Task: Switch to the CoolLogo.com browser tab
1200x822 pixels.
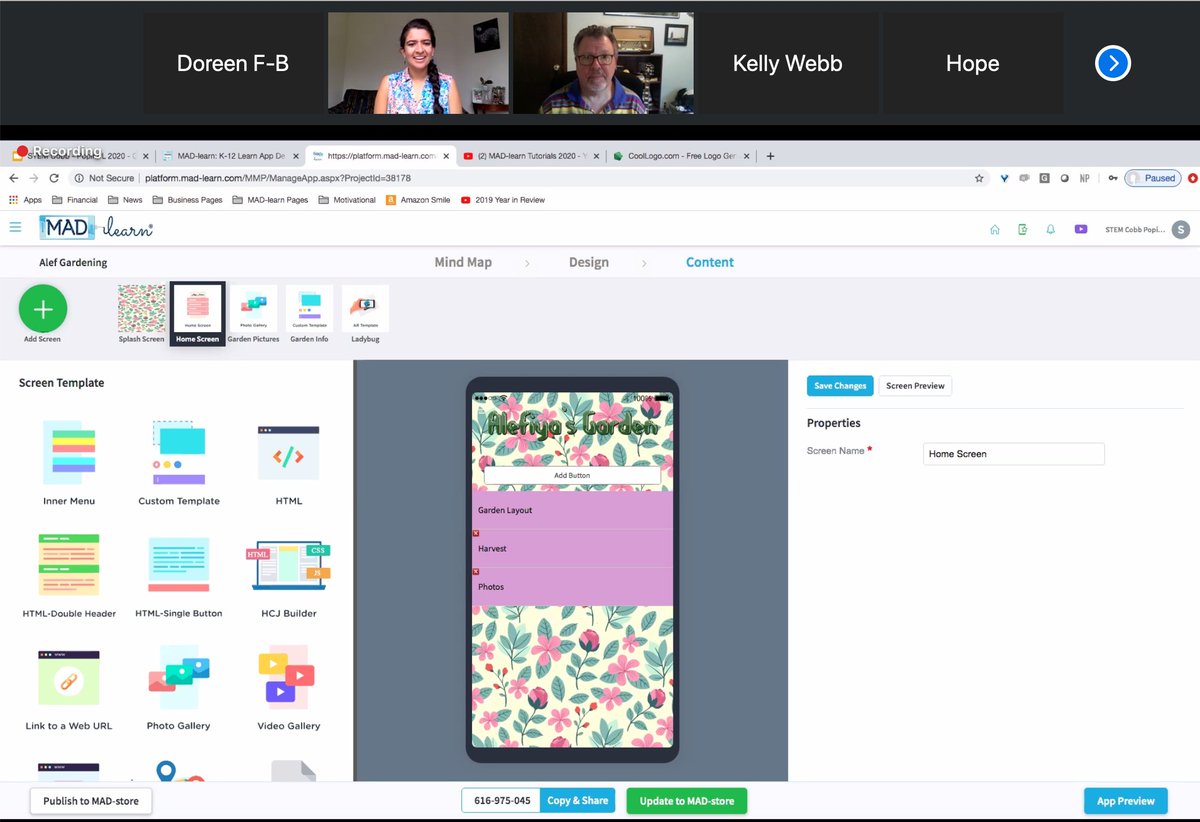Action: pos(680,156)
